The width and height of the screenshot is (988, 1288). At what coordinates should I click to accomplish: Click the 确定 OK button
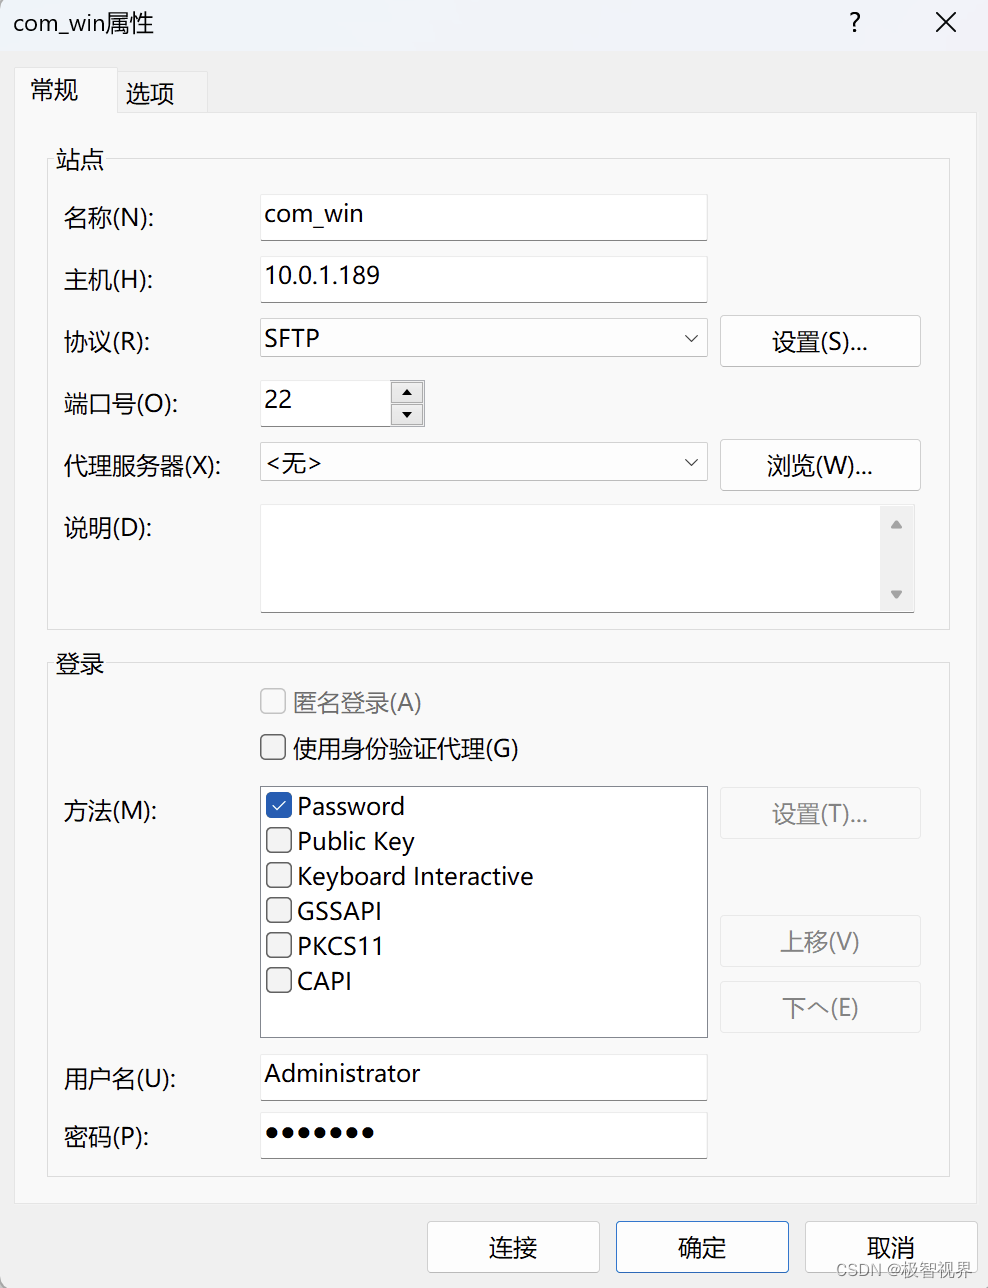point(702,1247)
